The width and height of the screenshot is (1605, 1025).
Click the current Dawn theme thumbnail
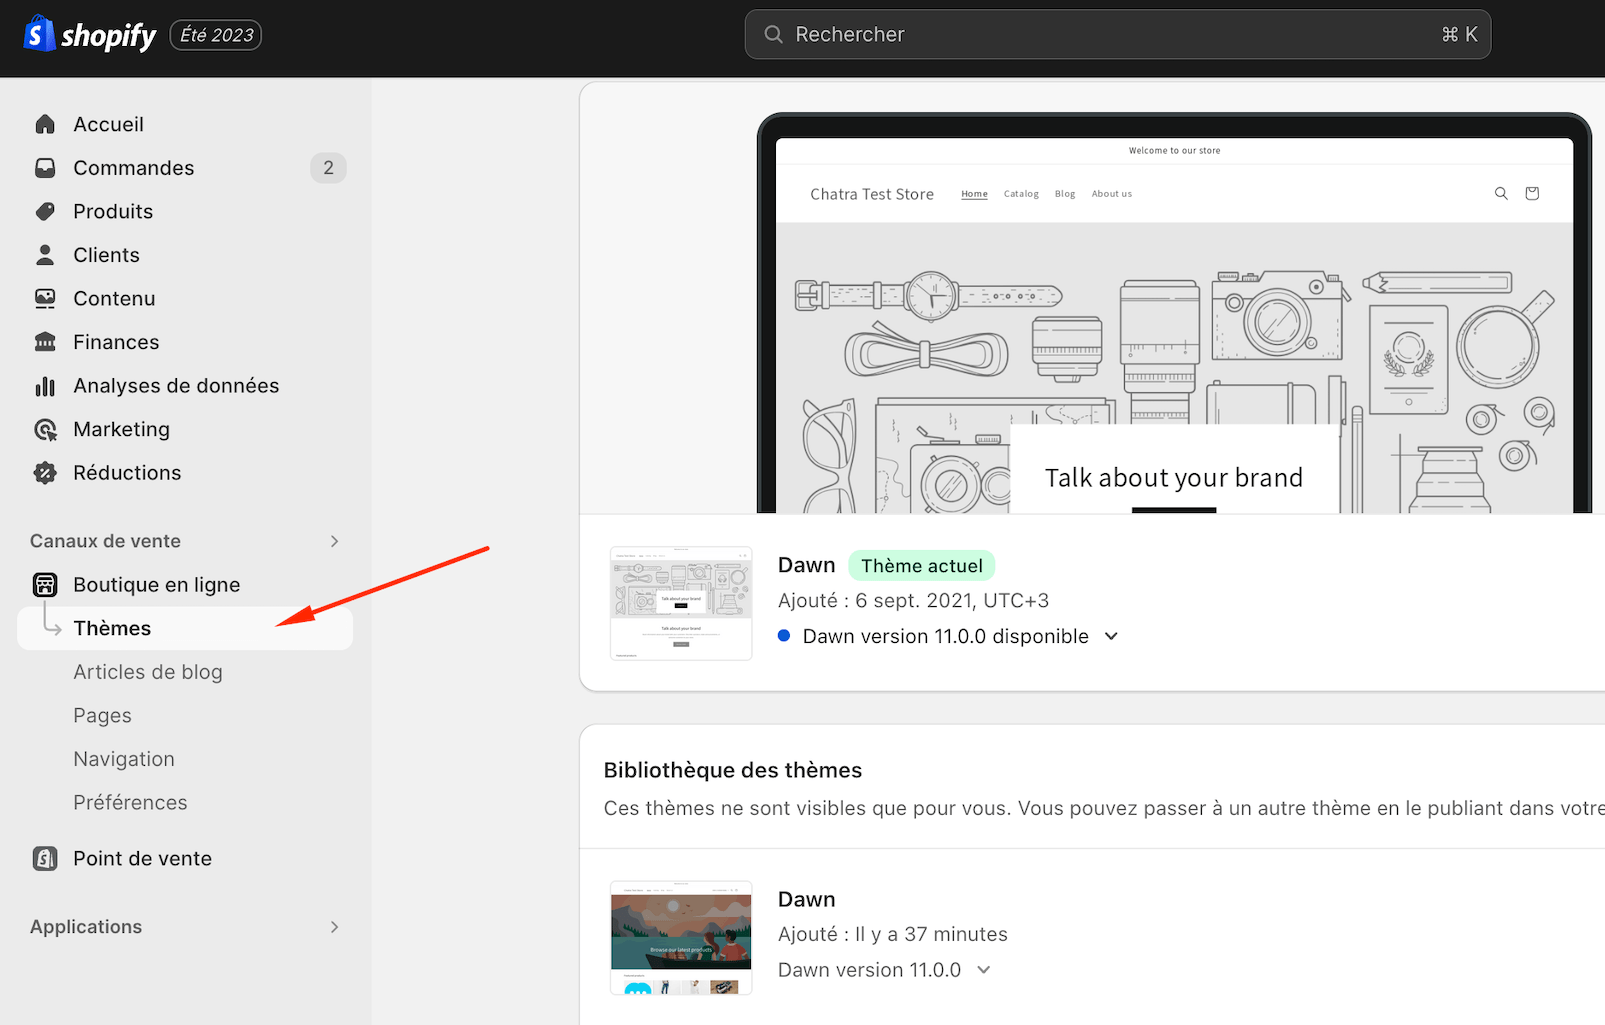pos(681,603)
